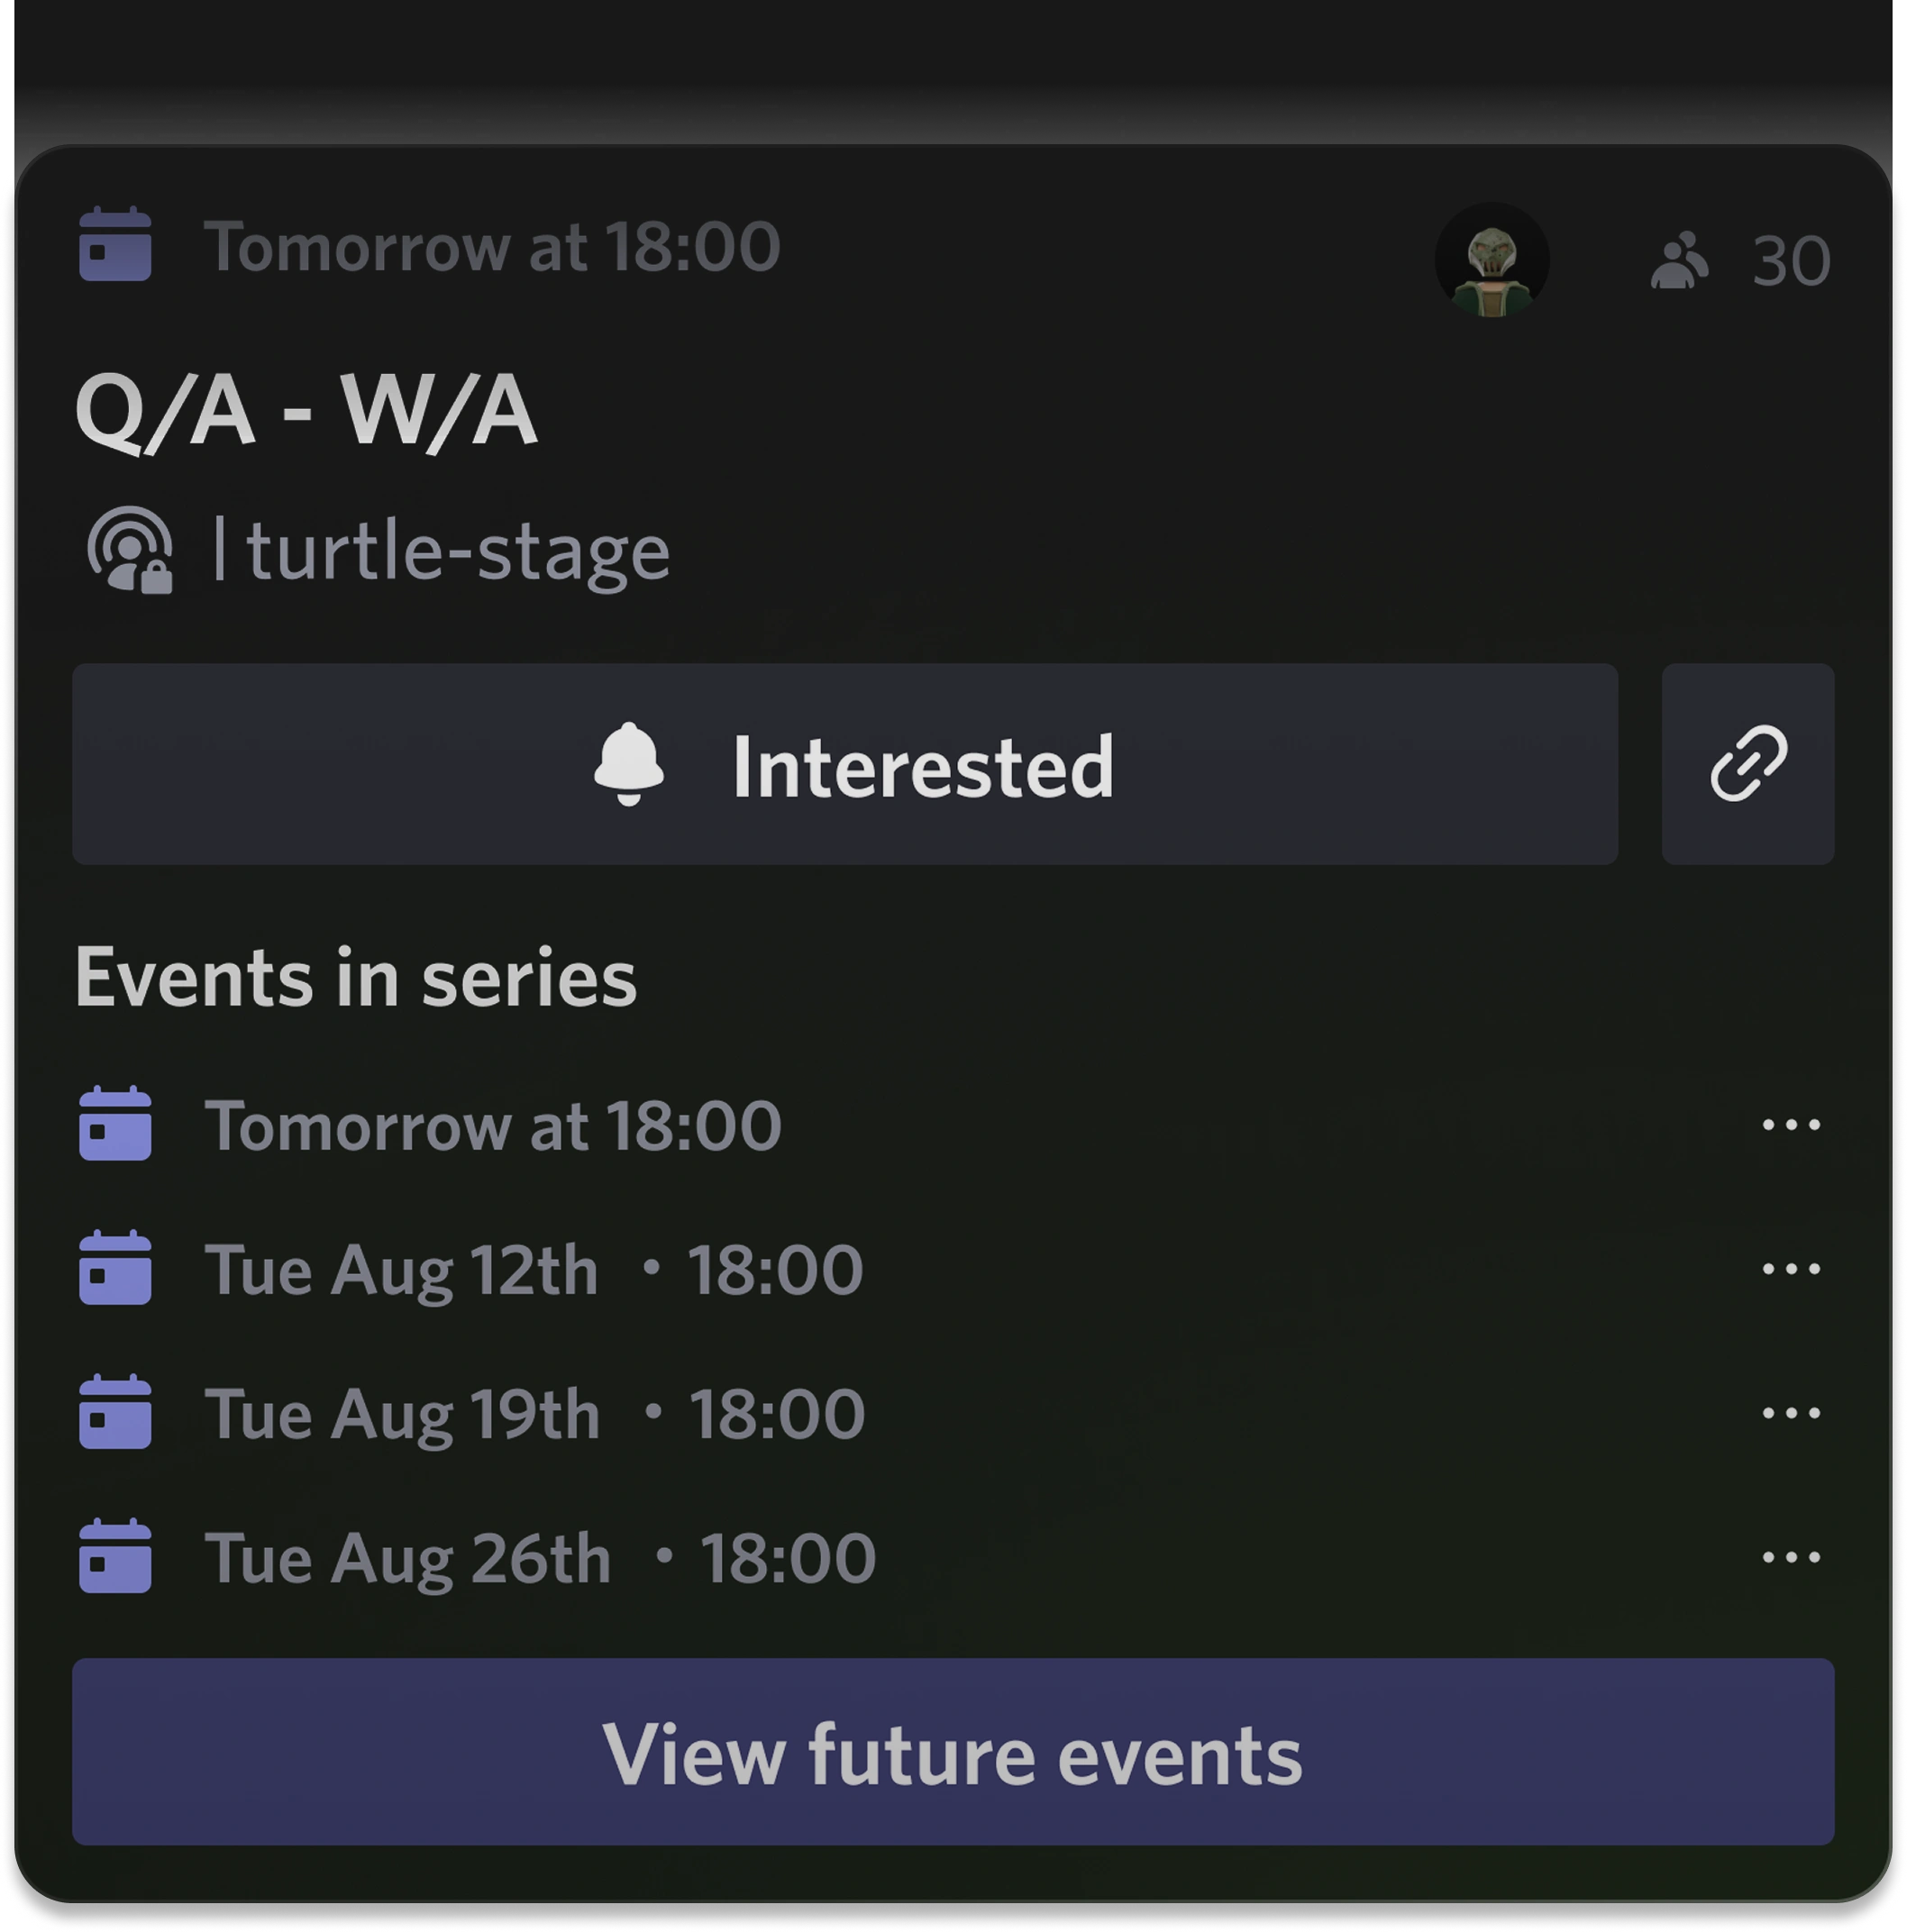Select calendar icon for Tue Aug 26th

(115, 1556)
